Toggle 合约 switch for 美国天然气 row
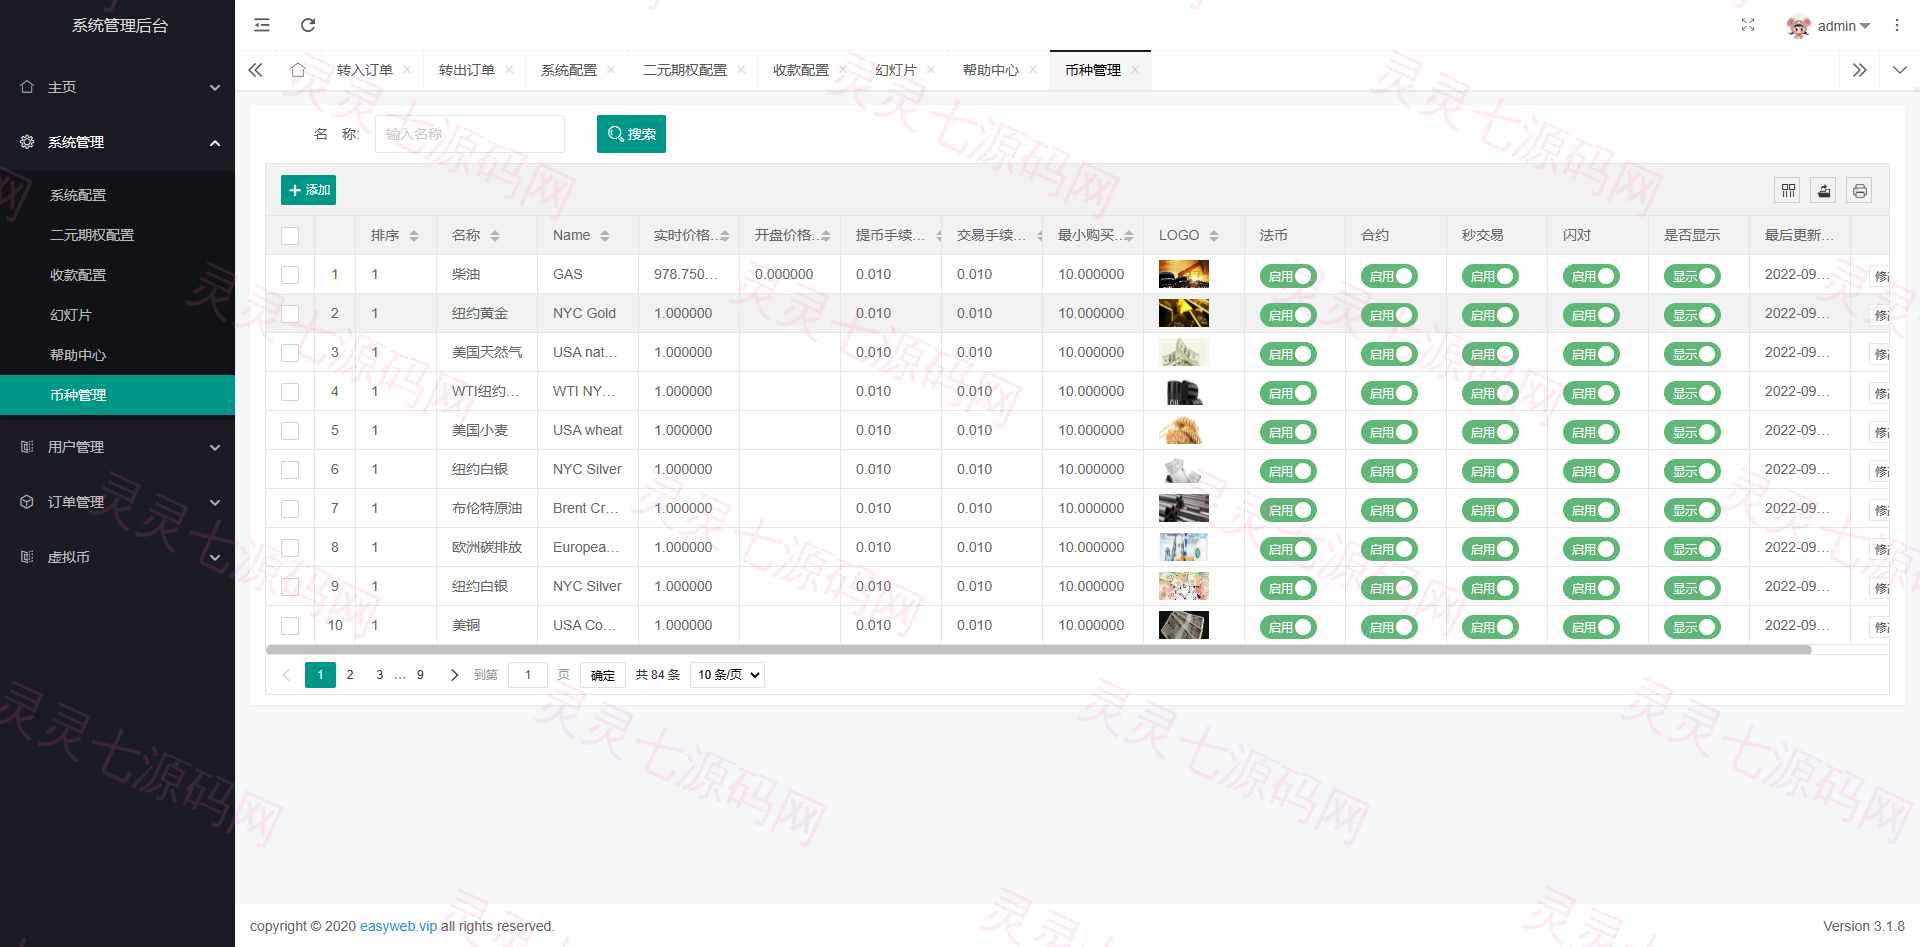Viewport: 1920px width, 947px height. point(1389,354)
